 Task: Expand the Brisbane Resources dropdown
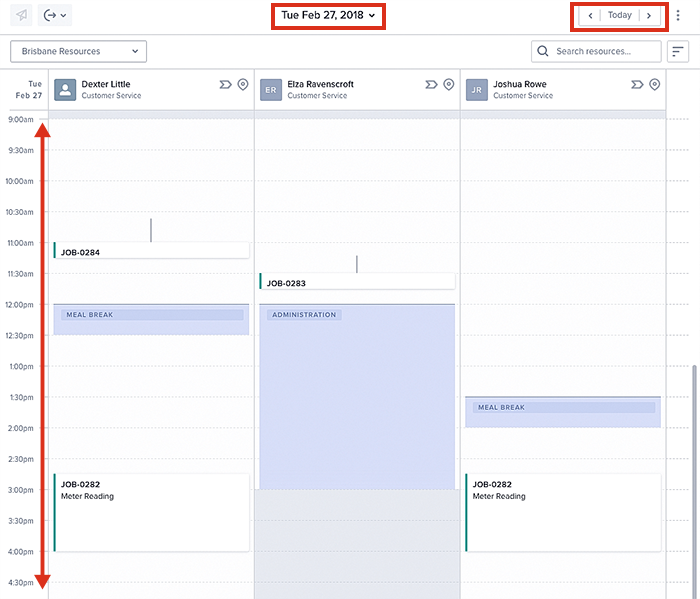click(x=79, y=51)
